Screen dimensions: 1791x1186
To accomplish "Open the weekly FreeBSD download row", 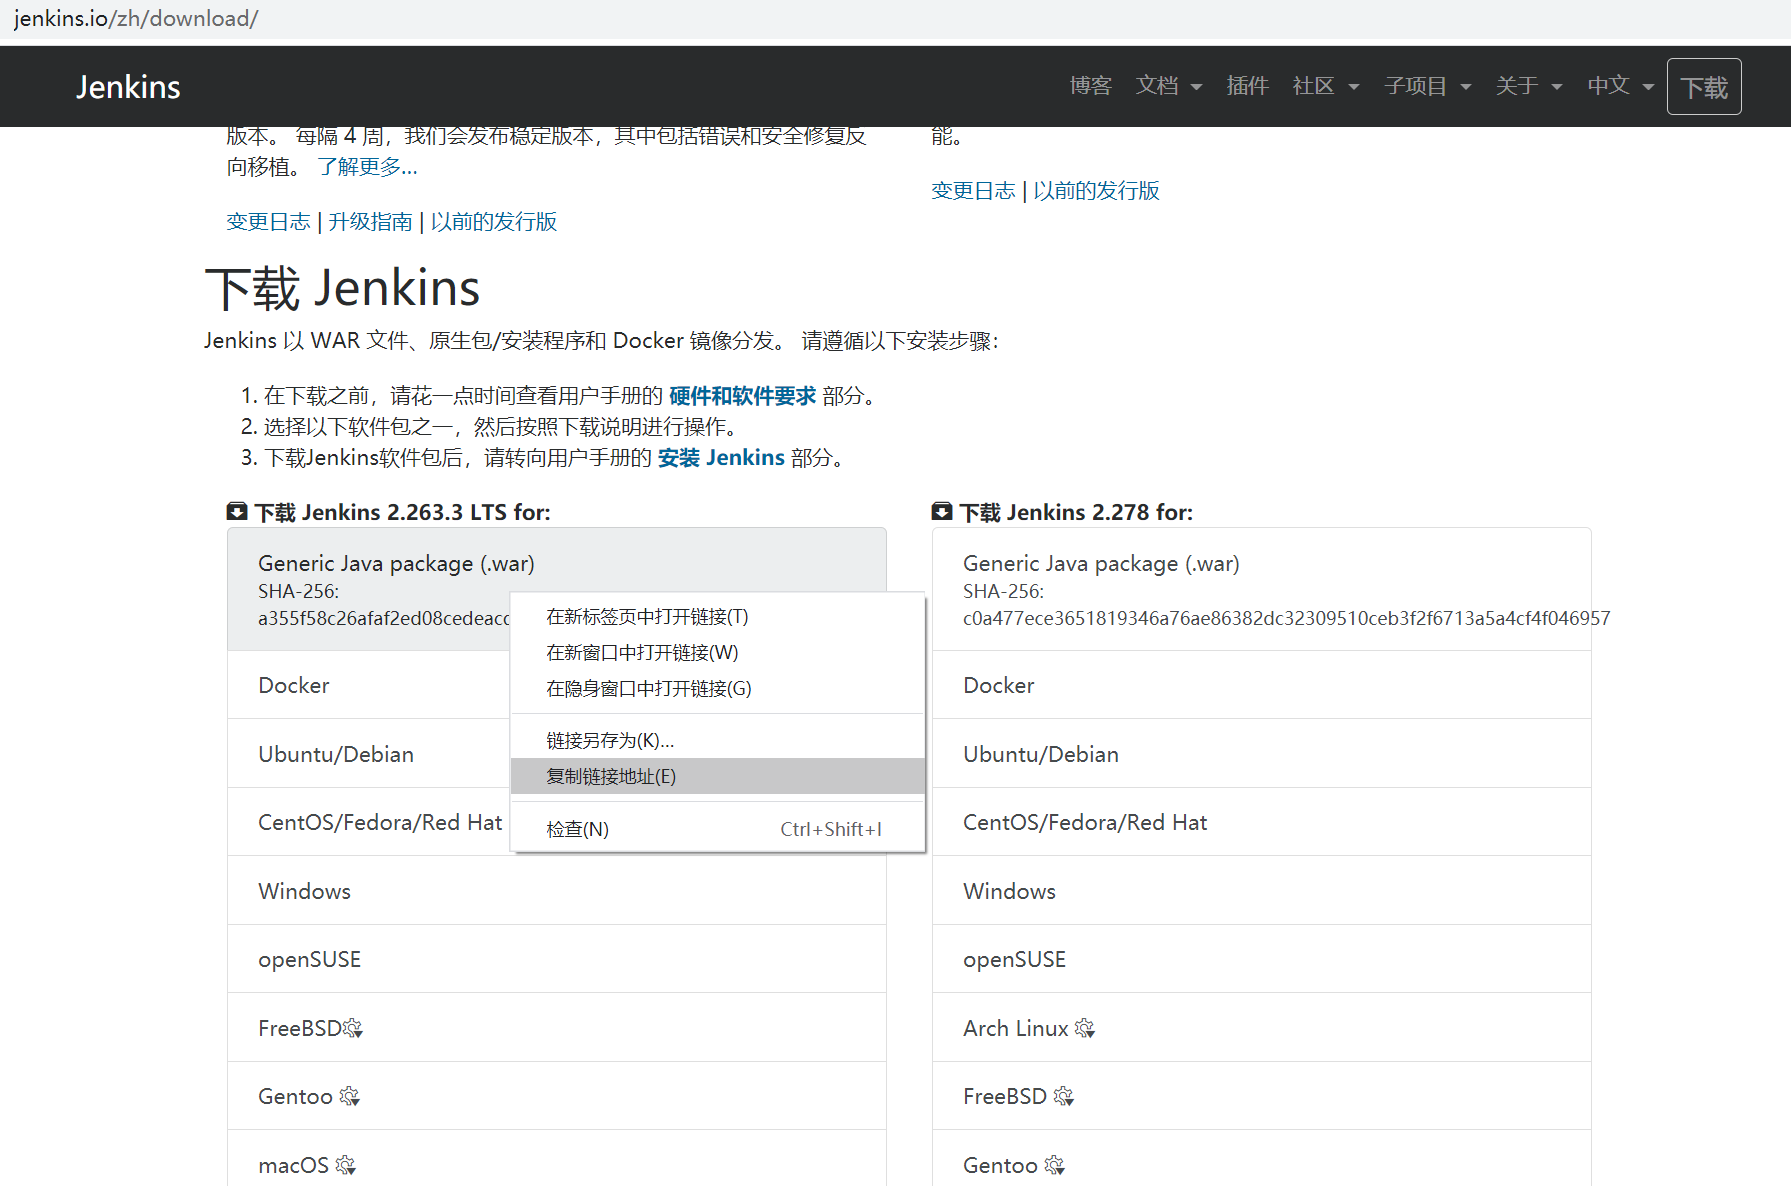I will pos(1261,1096).
